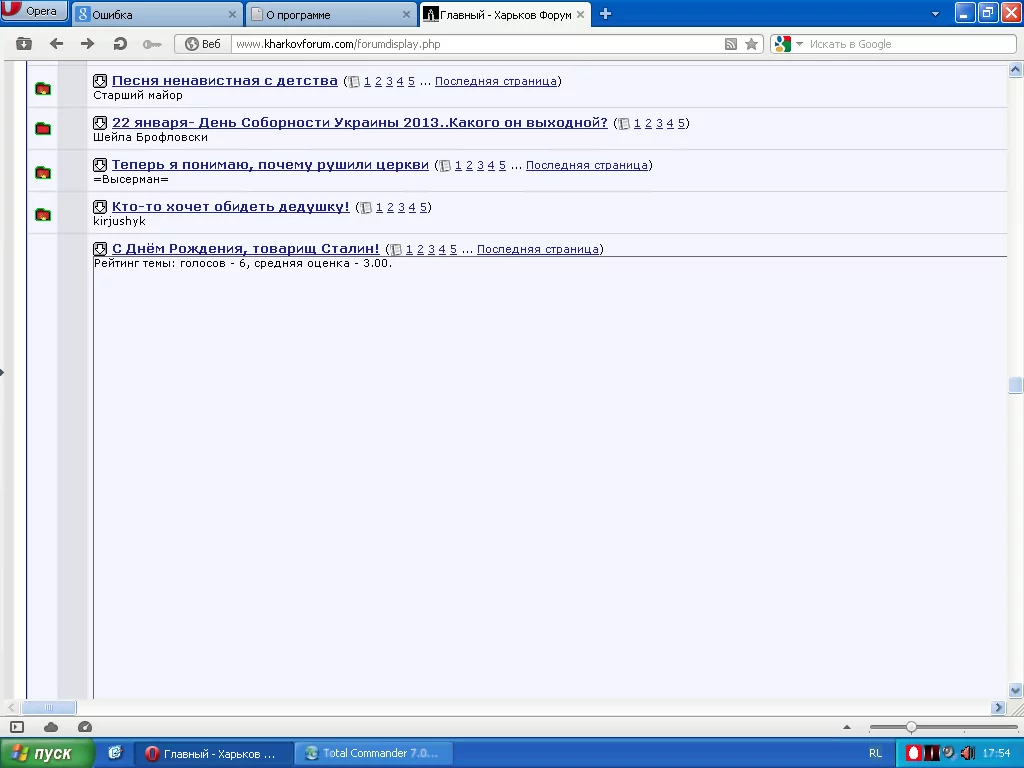Click the RSS feed icon in address bar

pos(731,44)
